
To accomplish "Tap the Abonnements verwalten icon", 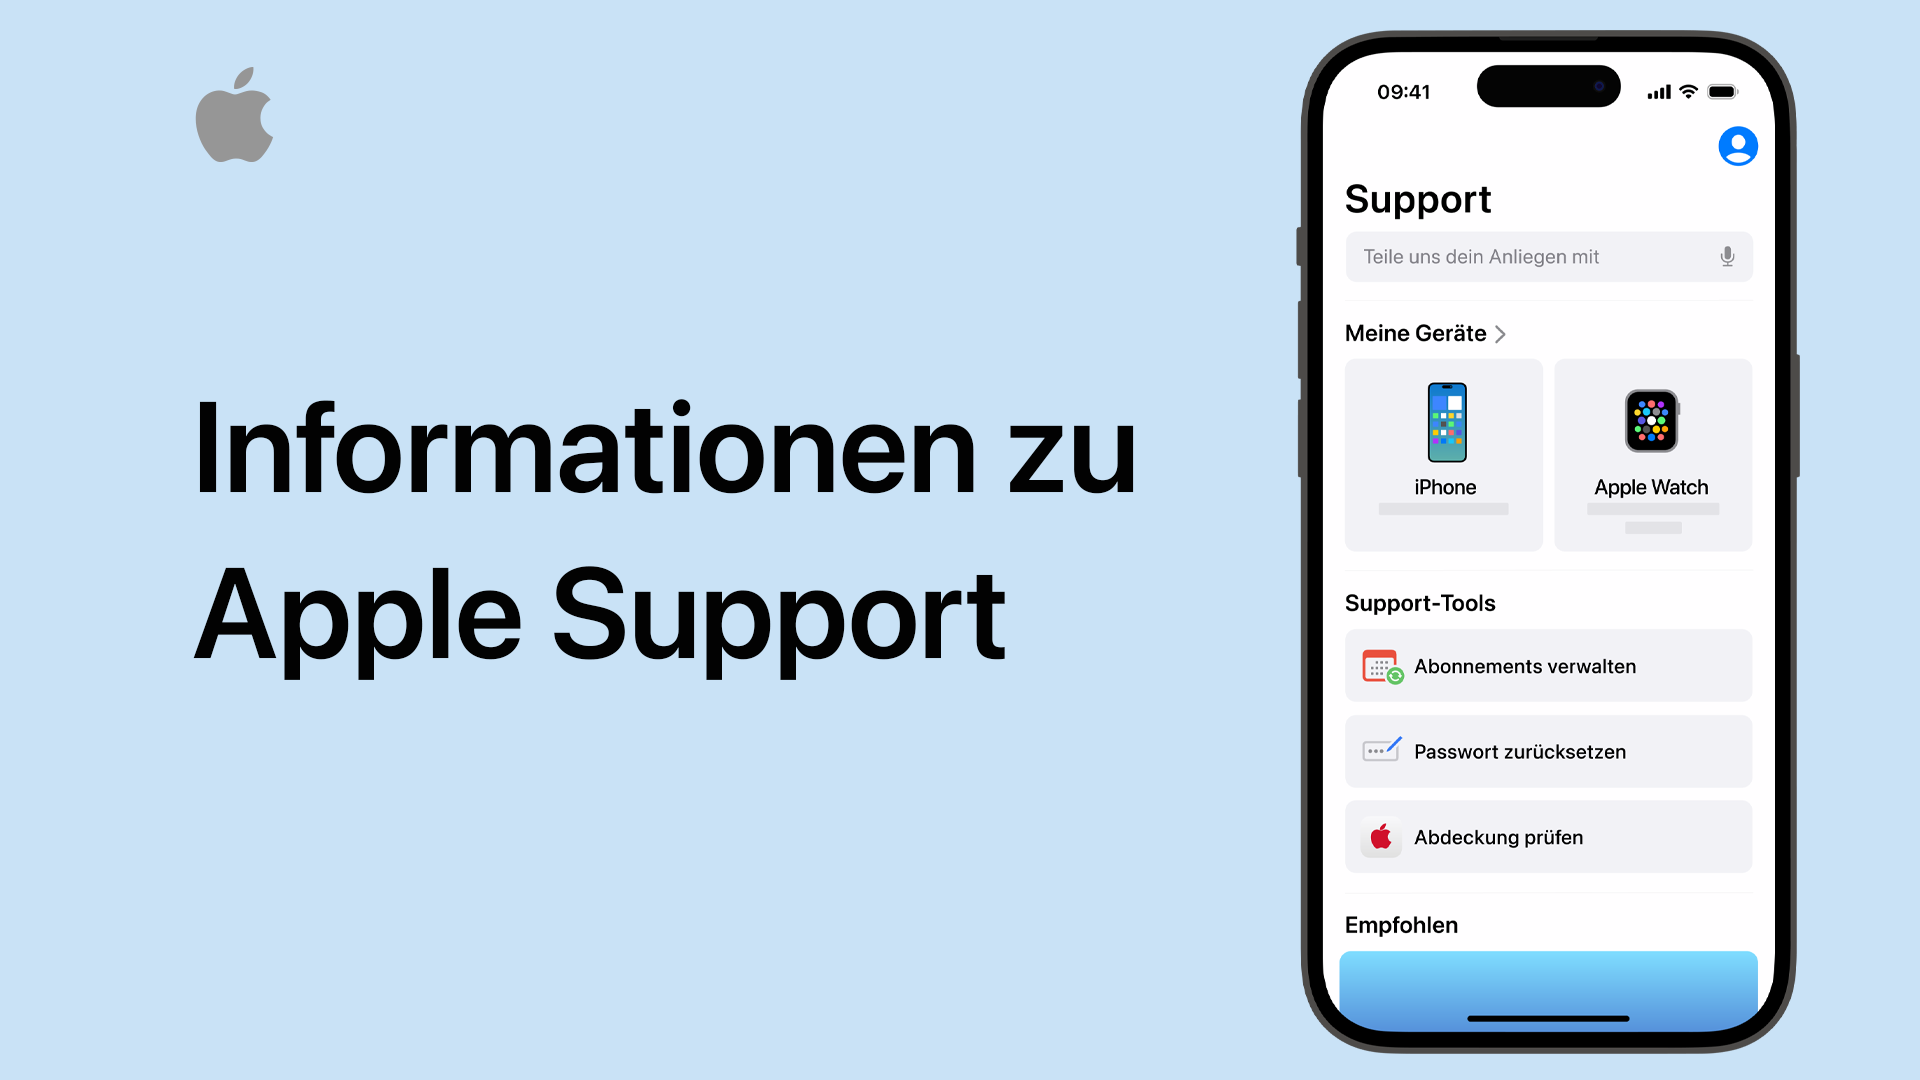I will pyautogui.click(x=1381, y=666).
